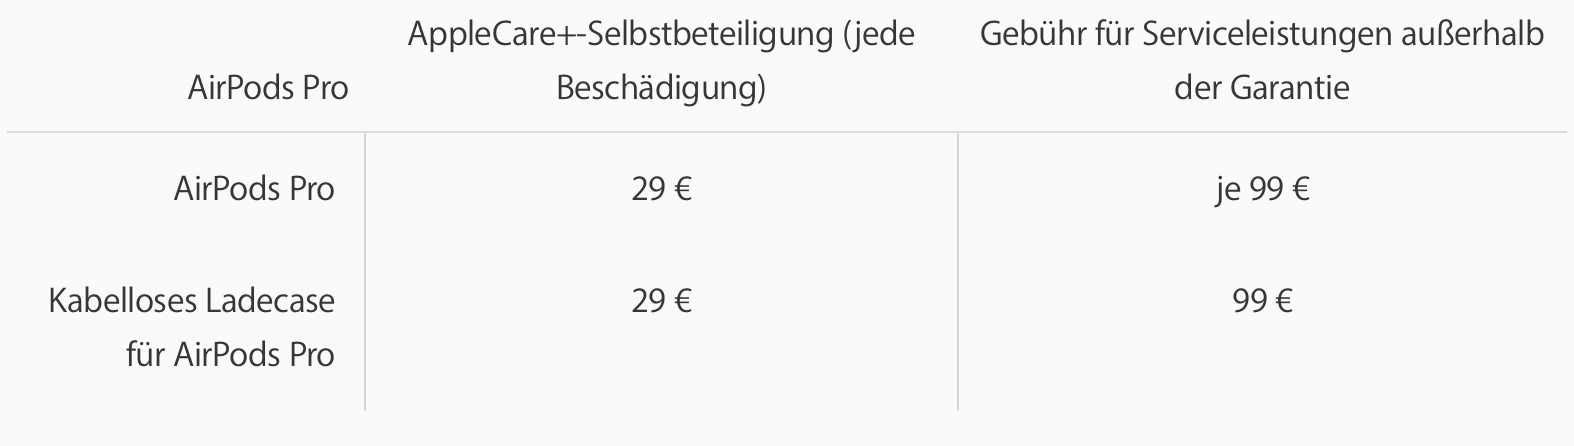Image resolution: width=1574 pixels, height=446 pixels.
Task: Click the AirPods Pro row label
Action: point(254,189)
